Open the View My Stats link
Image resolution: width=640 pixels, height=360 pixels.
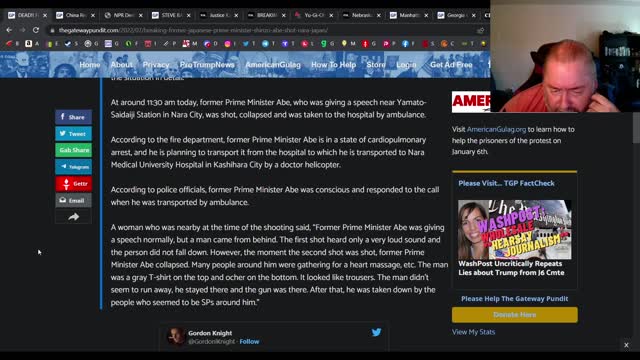473,332
